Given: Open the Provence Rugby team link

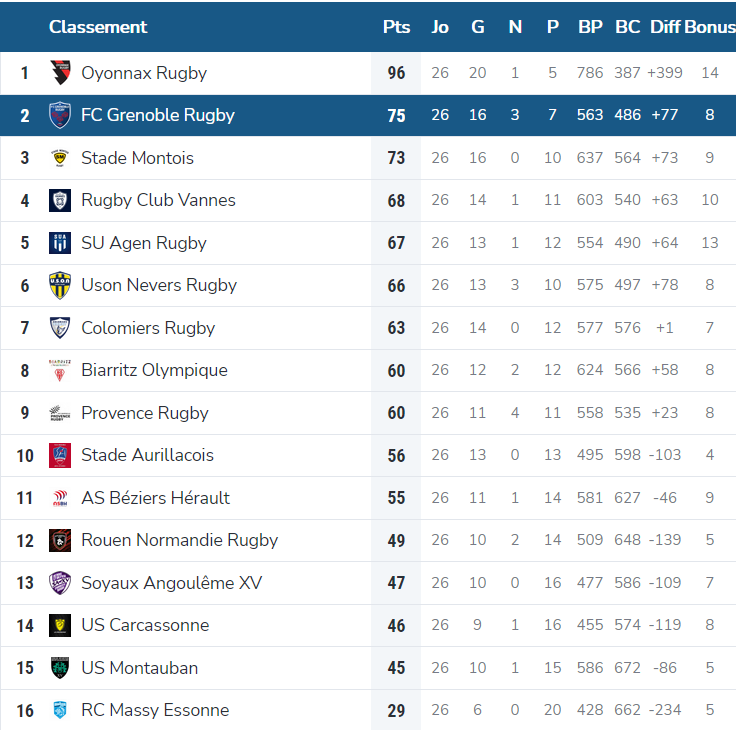Looking at the screenshot, I should click(145, 413).
